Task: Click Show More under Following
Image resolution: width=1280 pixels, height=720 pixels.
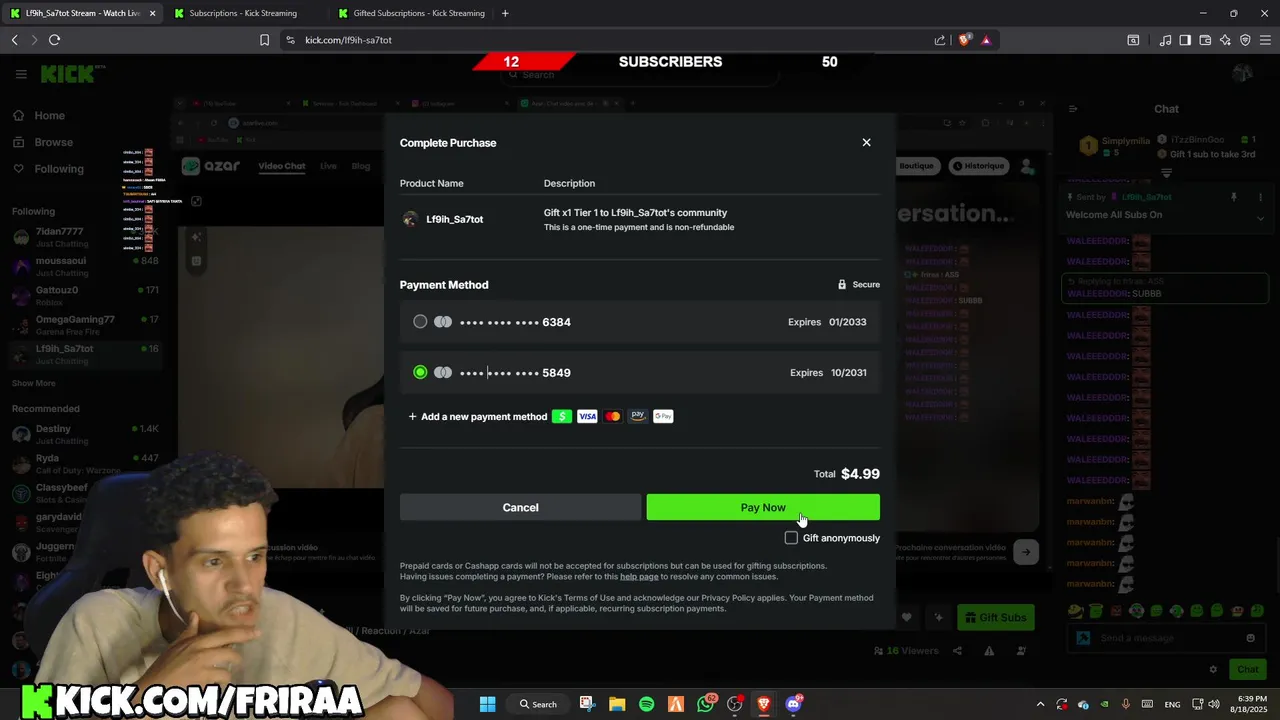Action: click(x=34, y=383)
